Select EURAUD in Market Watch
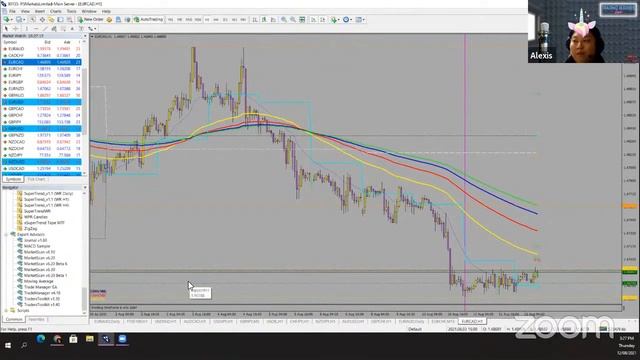 click(x=42, y=49)
